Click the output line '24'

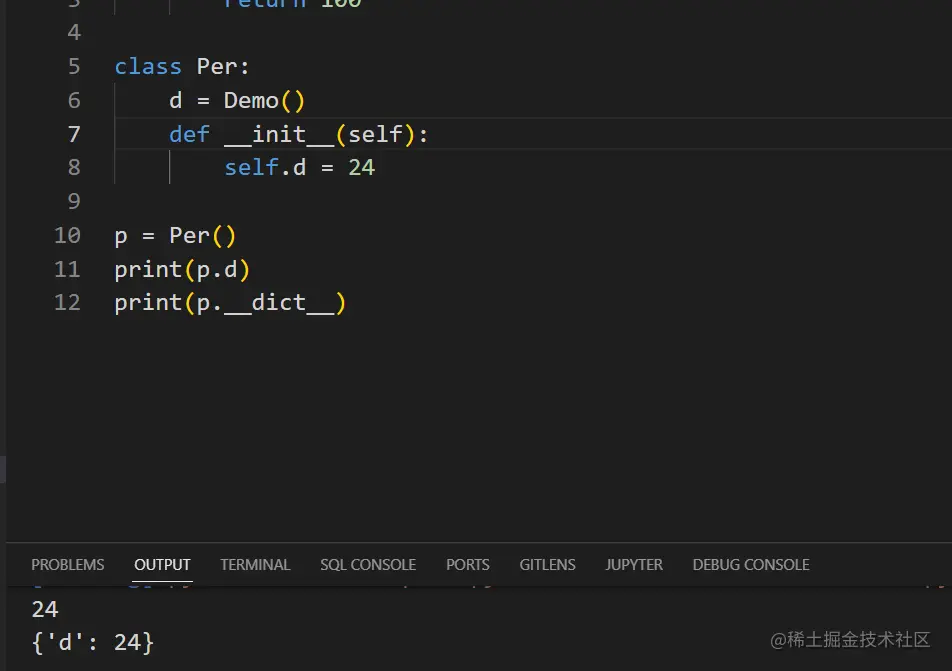point(45,609)
